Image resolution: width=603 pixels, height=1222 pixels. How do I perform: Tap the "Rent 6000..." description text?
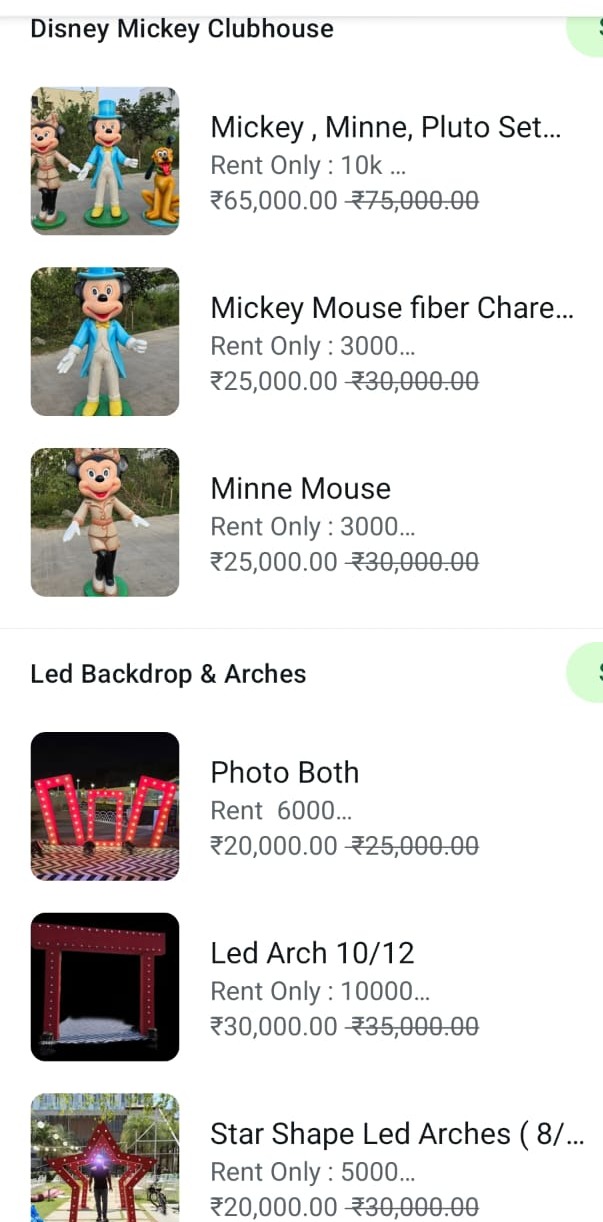(x=281, y=810)
